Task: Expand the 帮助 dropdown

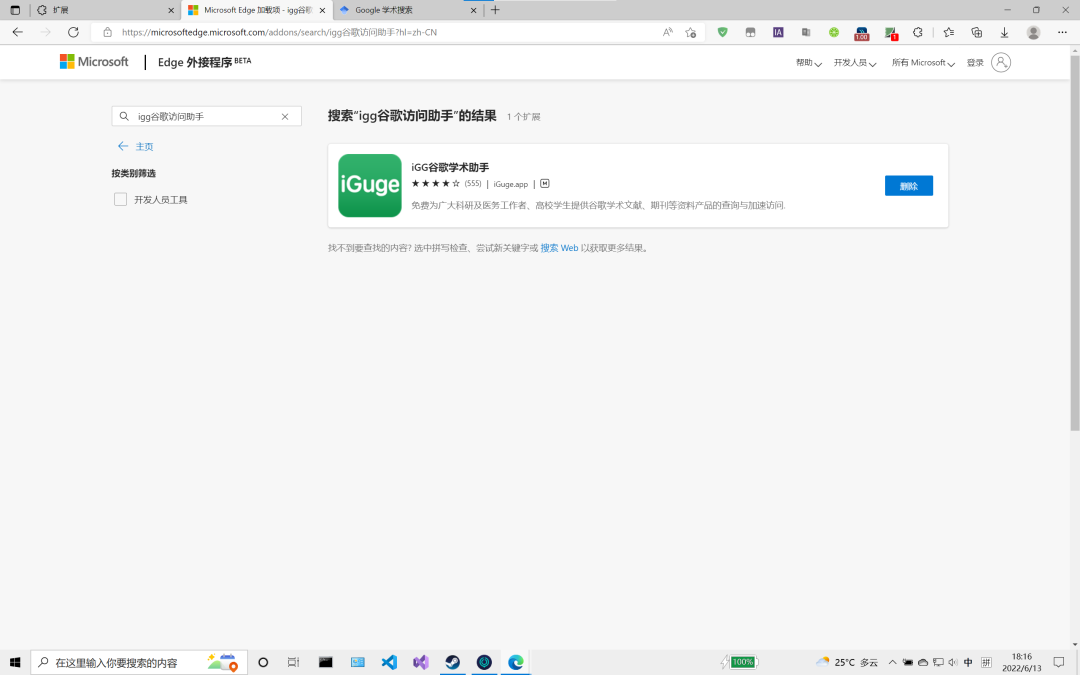Action: [x=809, y=63]
